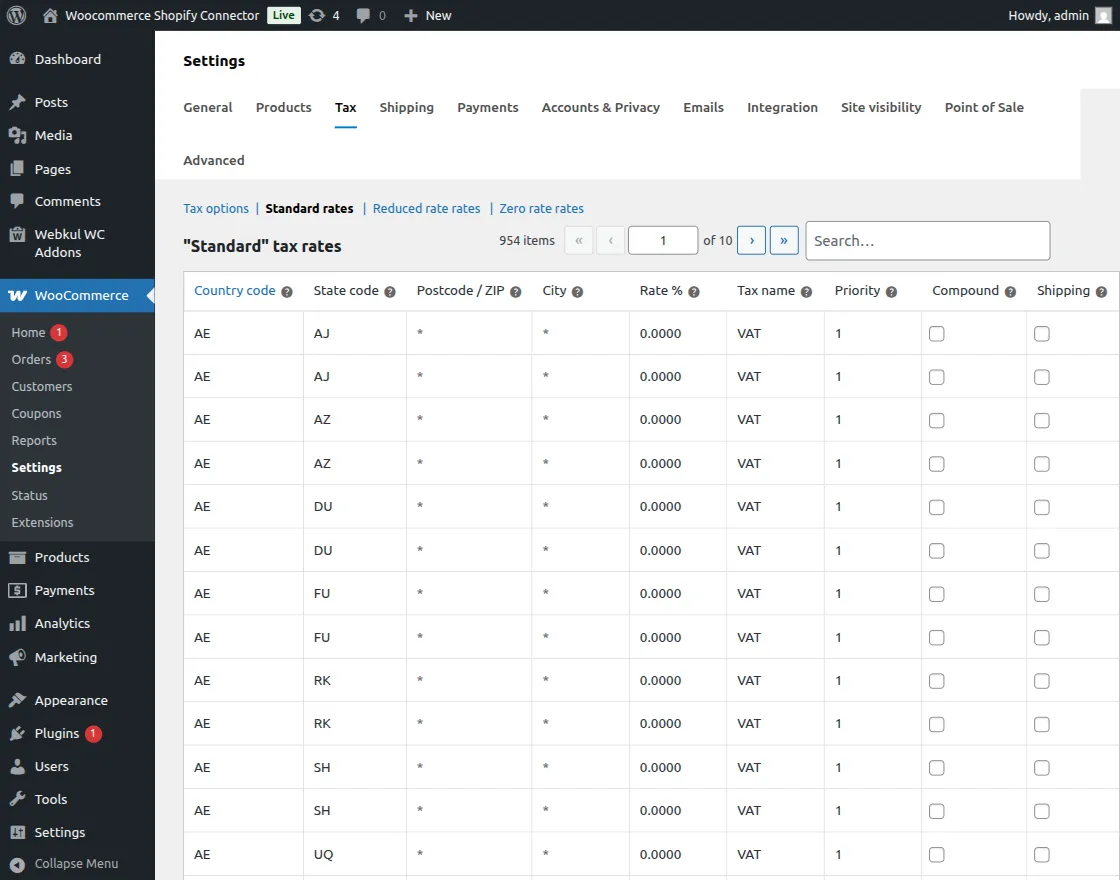This screenshot has height=880, width=1120.
Task: Expand the New content menu
Action: [x=427, y=15]
